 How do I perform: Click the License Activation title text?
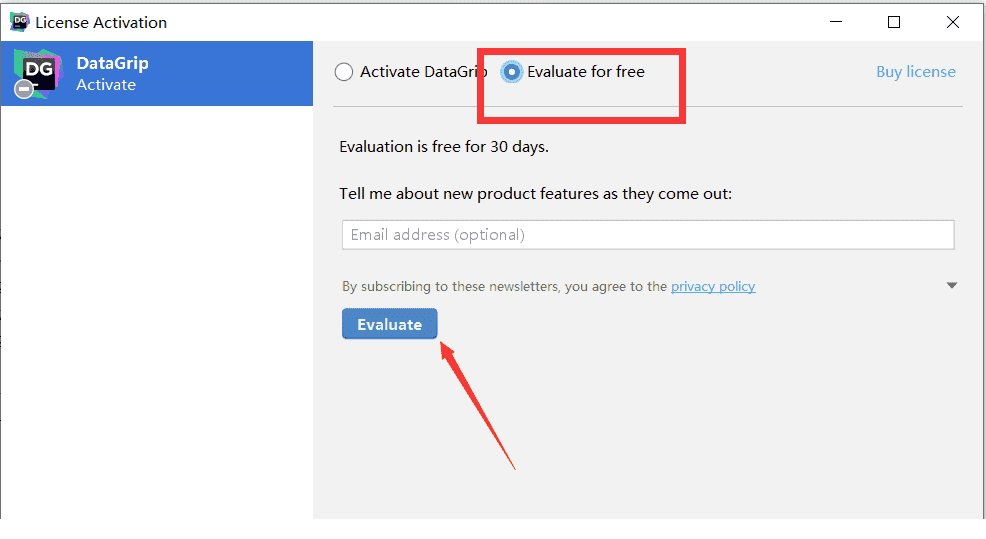(101, 22)
